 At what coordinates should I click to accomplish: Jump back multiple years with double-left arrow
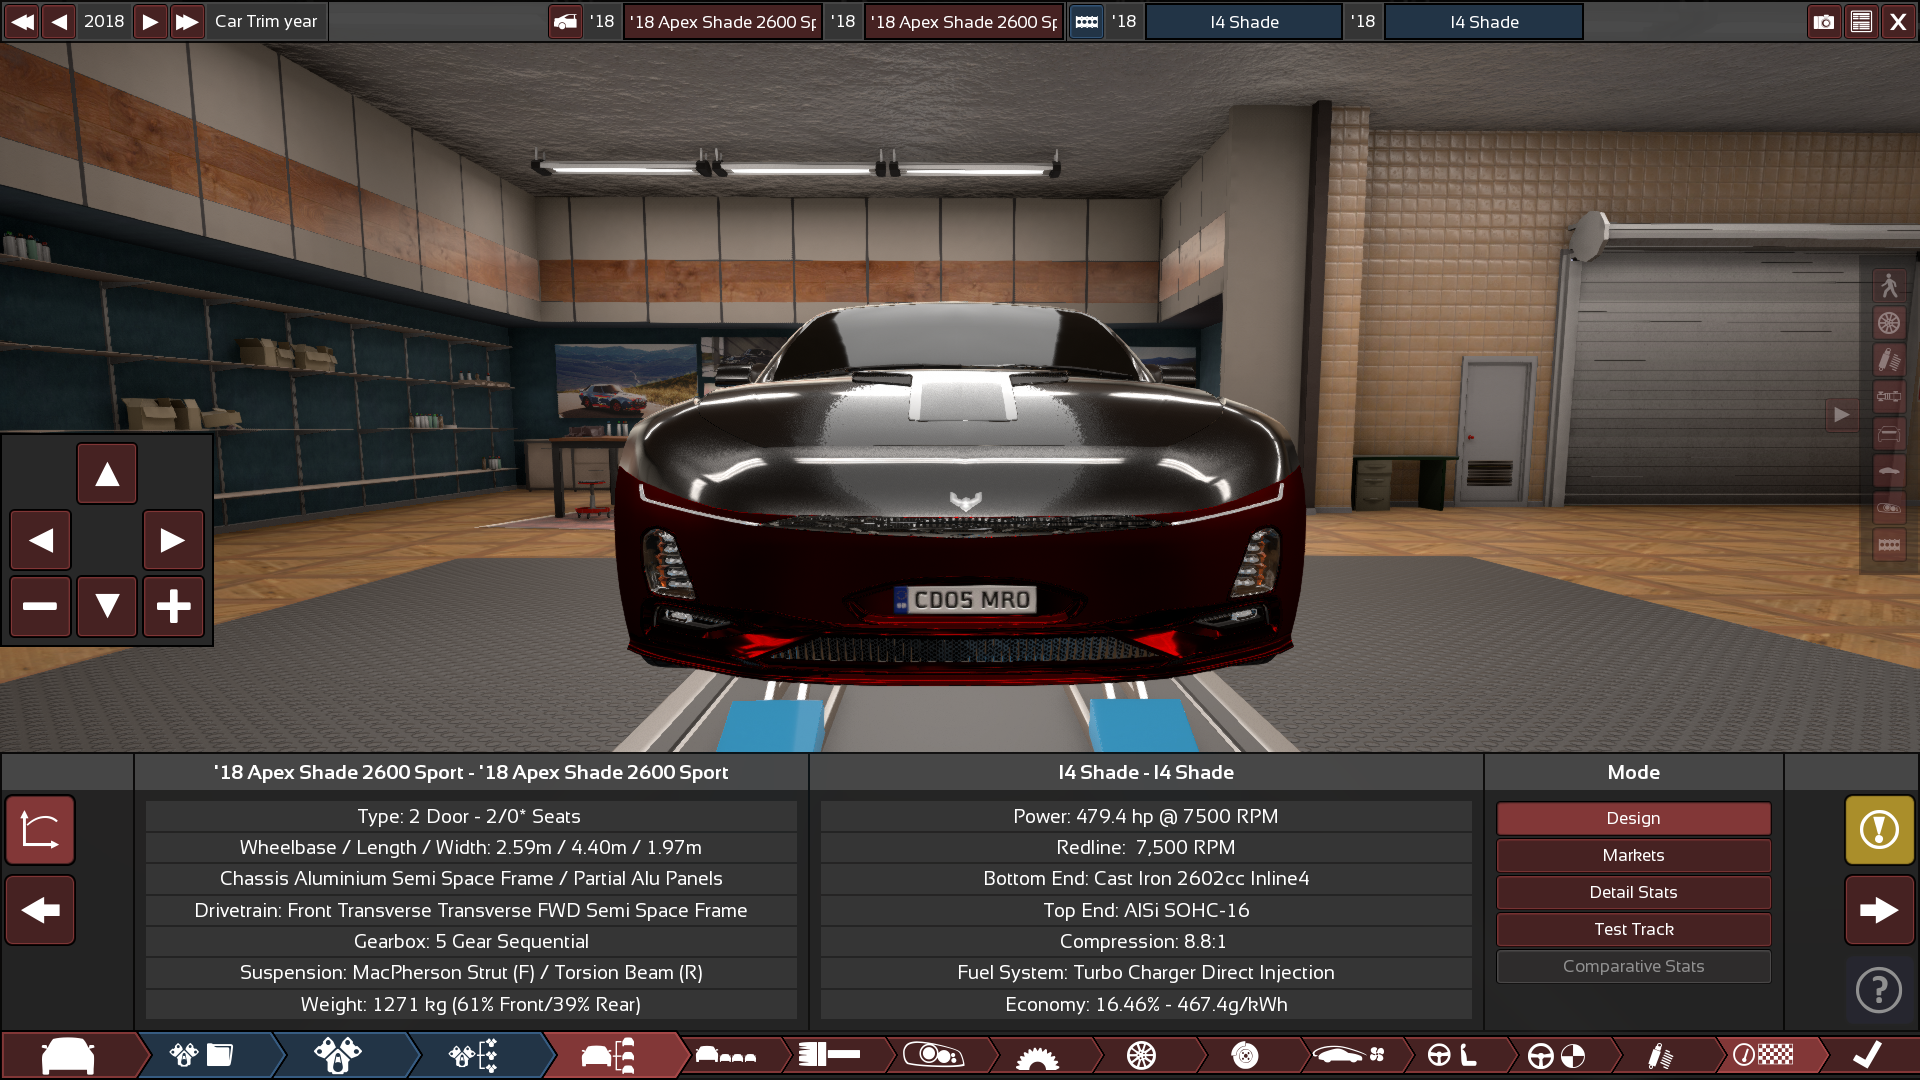coord(22,21)
